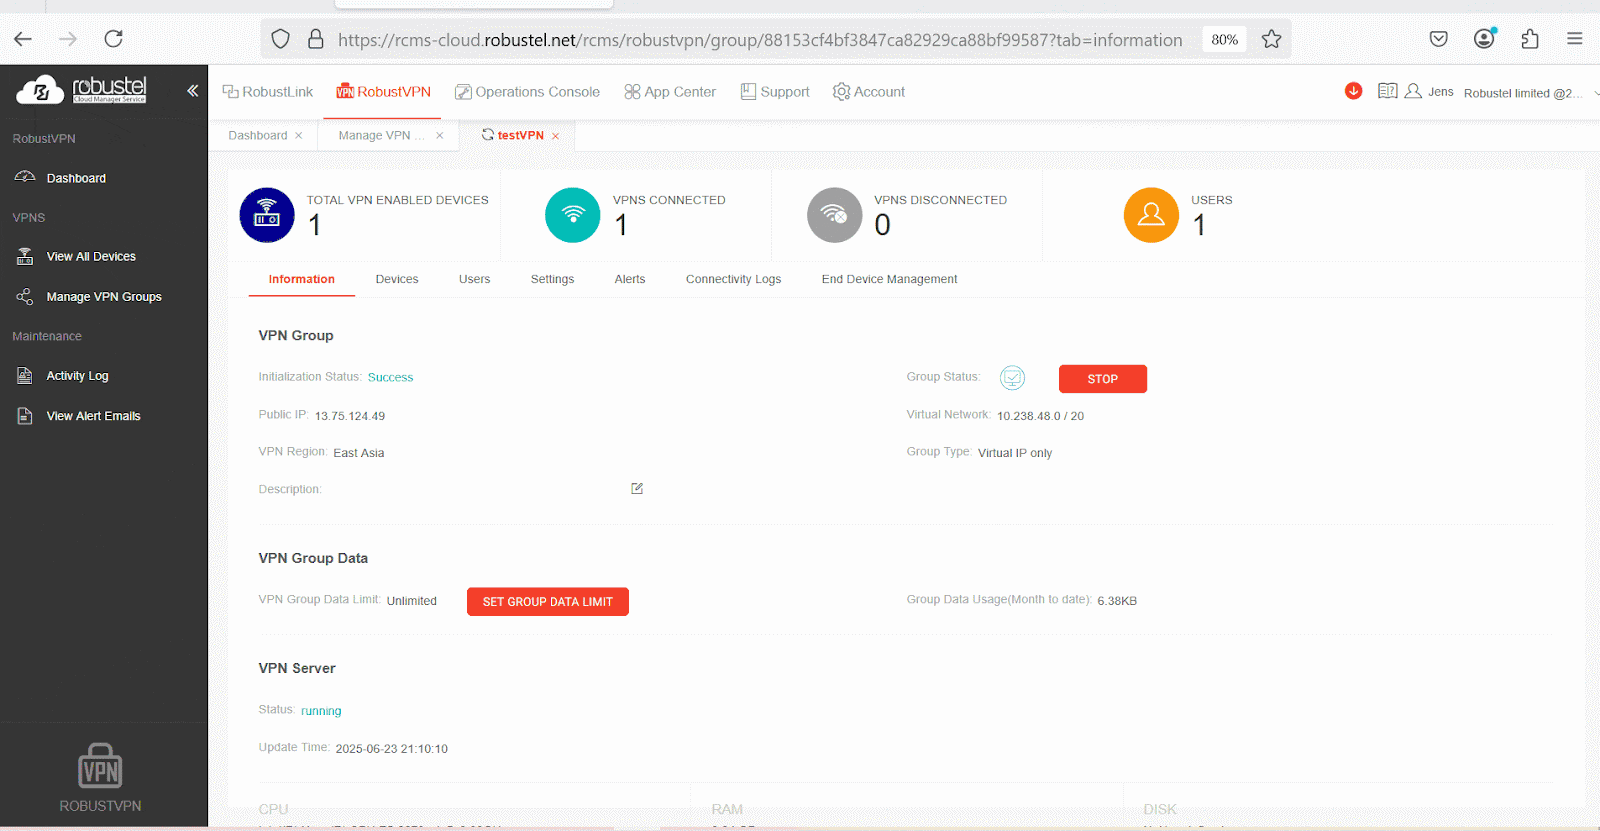Image resolution: width=1600 pixels, height=831 pixels.
Task: Click the RobustVPN logo at the sidebar bottom
Action: click(x=100, y=778)
